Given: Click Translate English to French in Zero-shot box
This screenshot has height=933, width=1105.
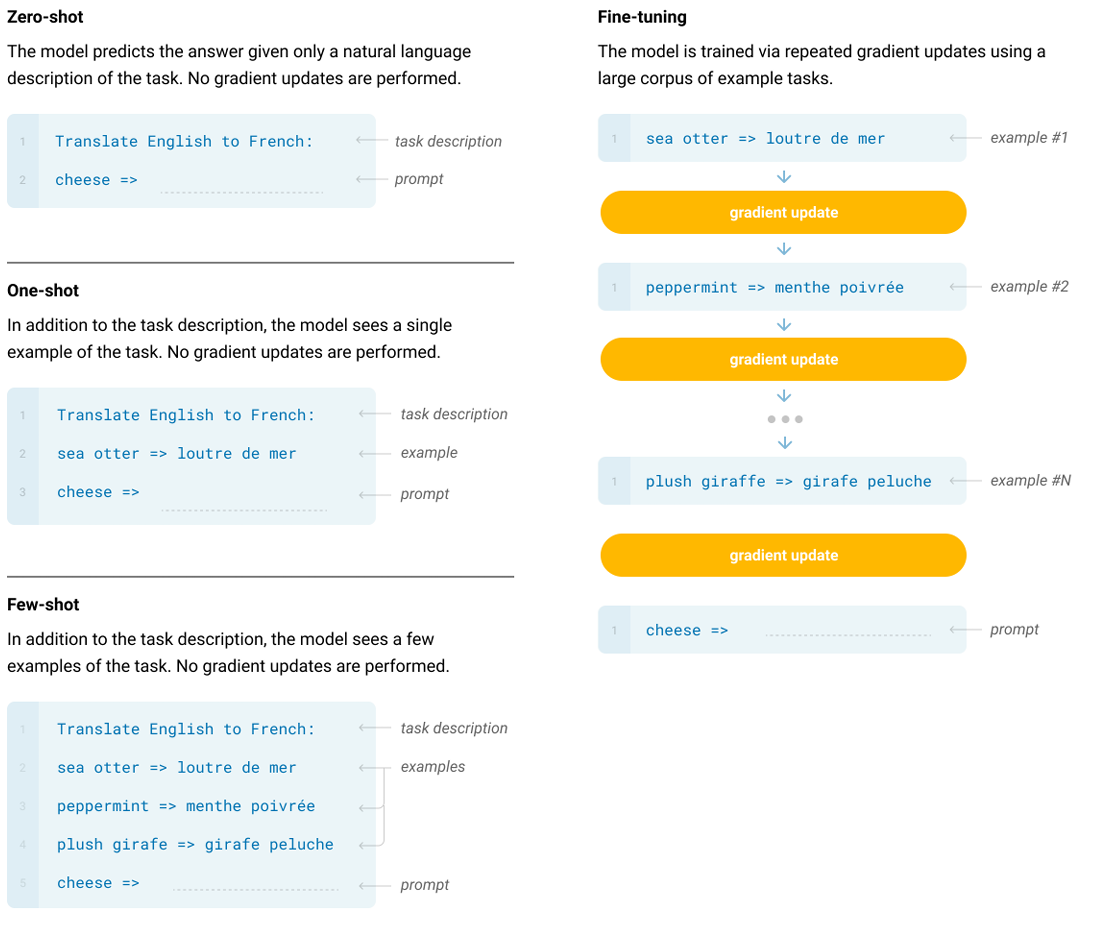Looking at the screenshot, I should (x=184, y=142).
